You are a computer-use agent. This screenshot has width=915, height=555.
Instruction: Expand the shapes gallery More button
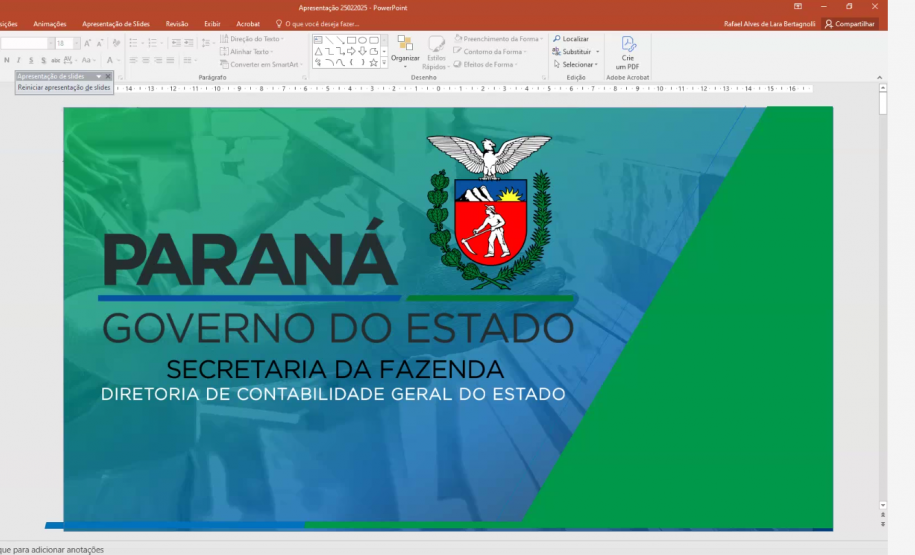point(384,62)
